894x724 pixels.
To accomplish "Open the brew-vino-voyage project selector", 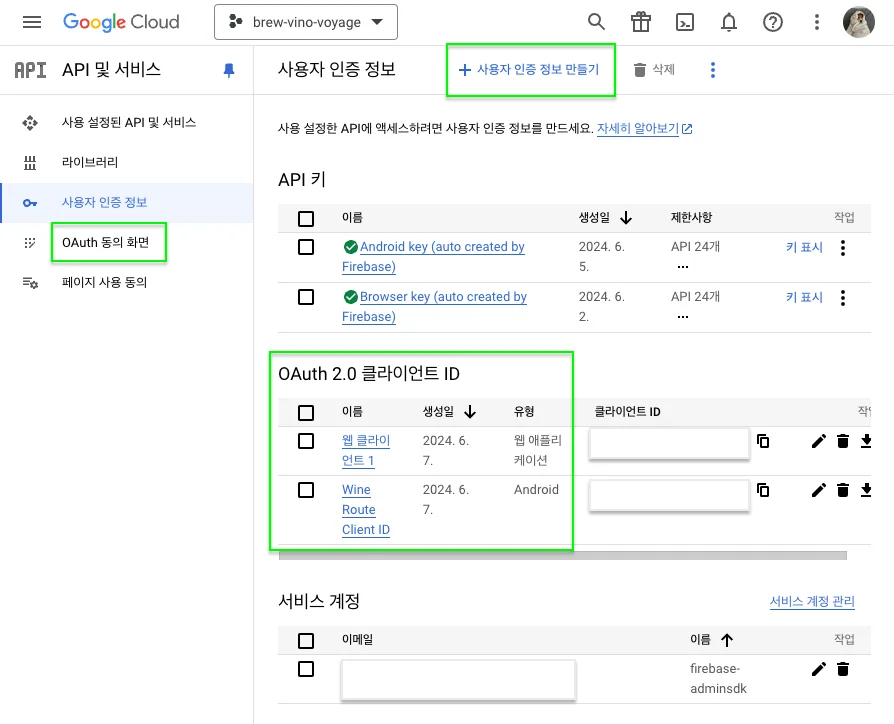I will pos(306,22).
